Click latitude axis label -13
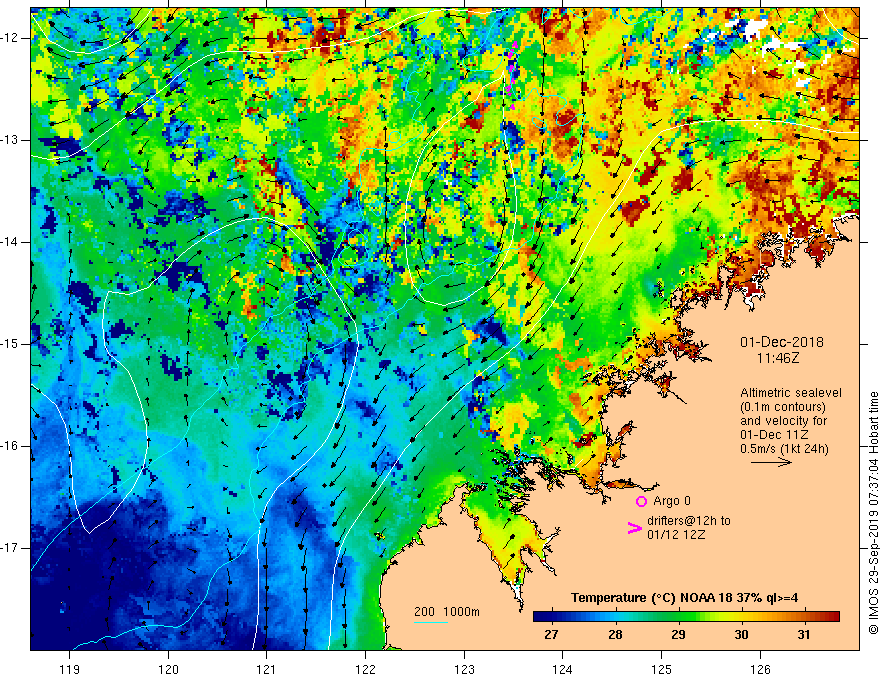The width and height of the screenshot is (880, 680). [10, 140]
